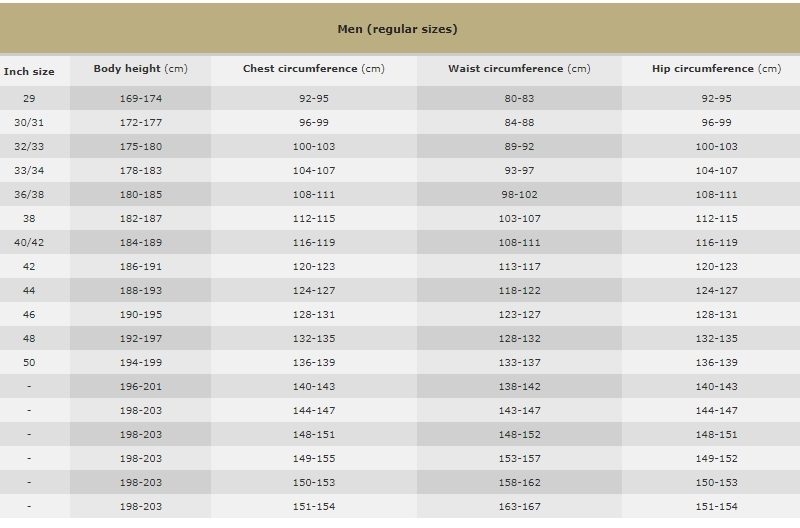800x528 pixels.
Task: Click body height 196-201 cell
Action: click(140, 387)
